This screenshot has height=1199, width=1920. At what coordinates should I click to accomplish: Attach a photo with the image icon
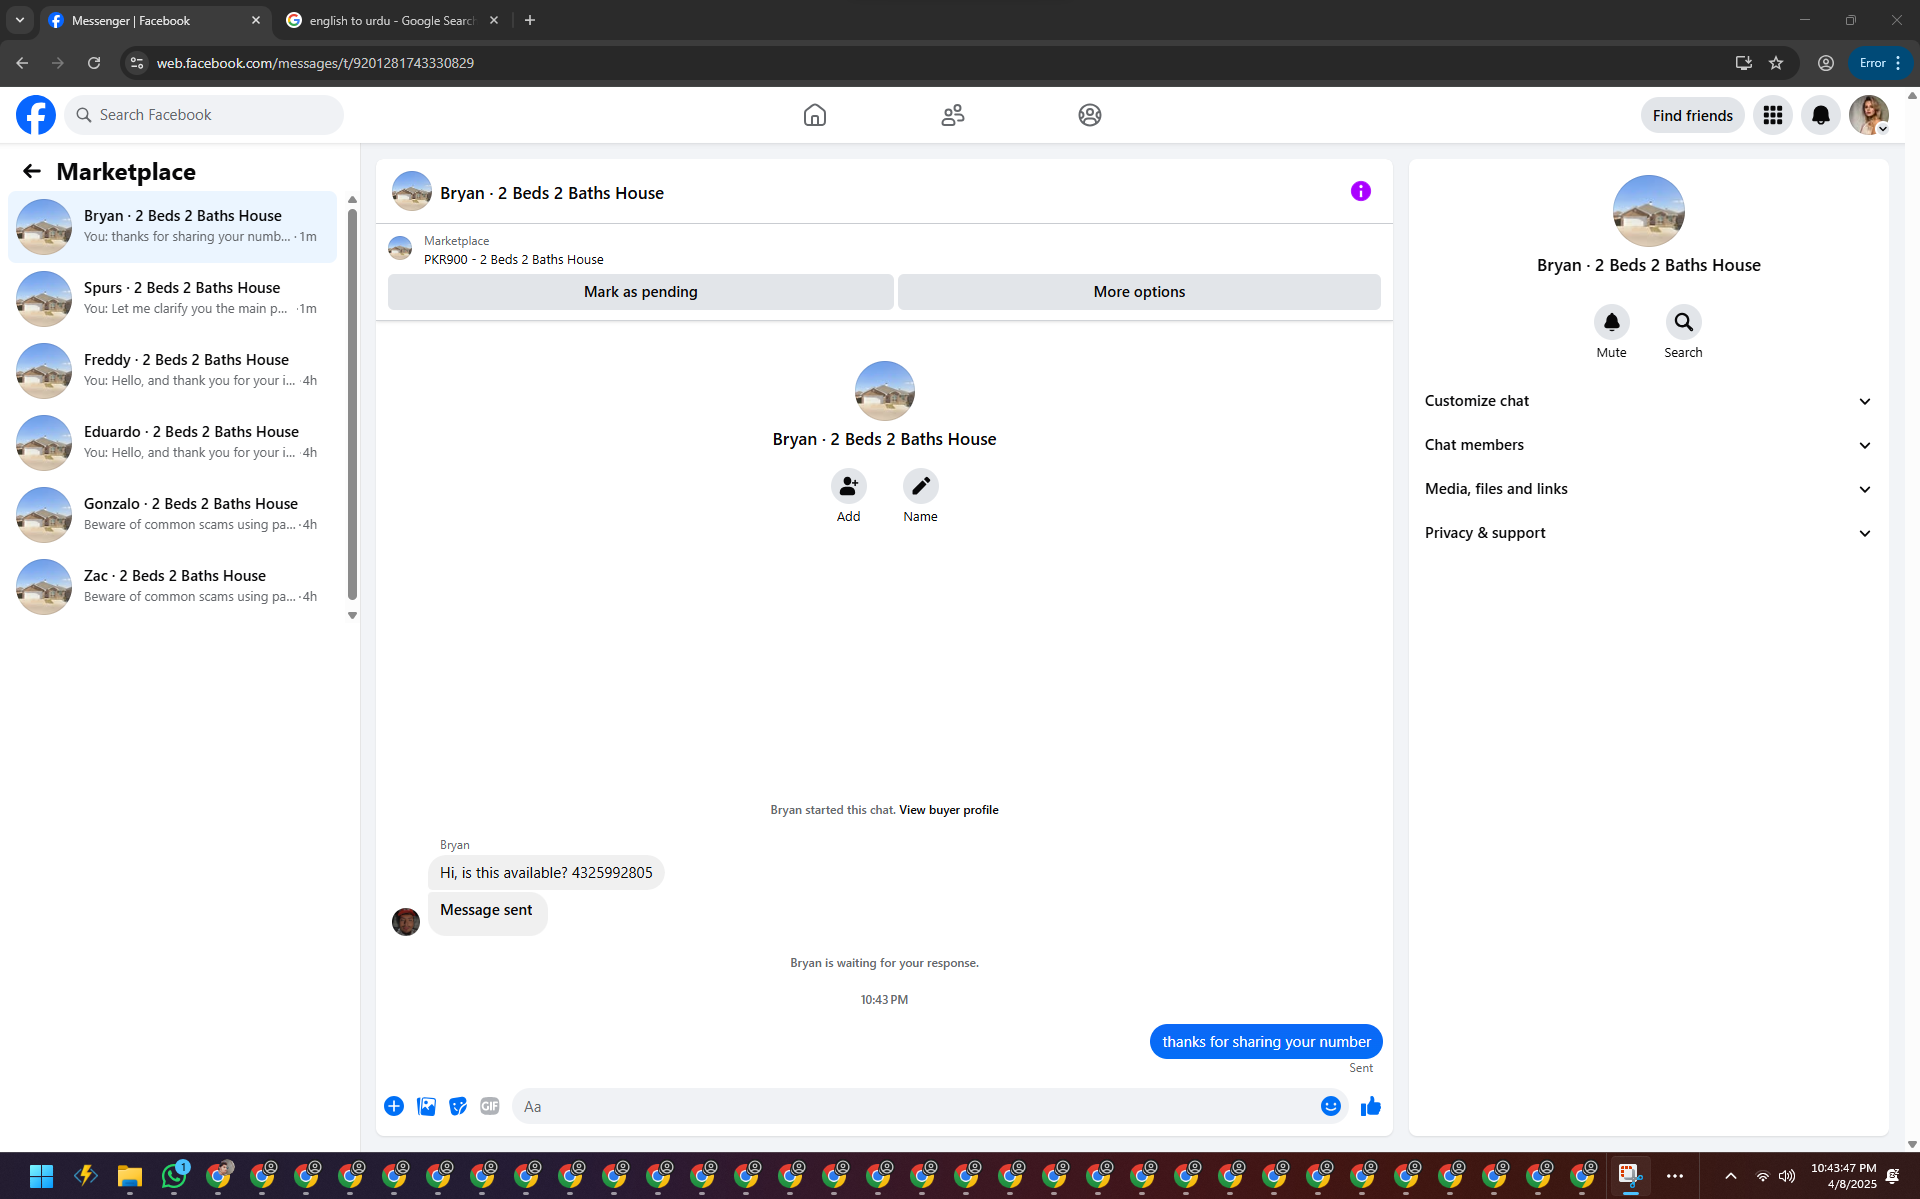pyautogui.click(x=426, y=1106)
